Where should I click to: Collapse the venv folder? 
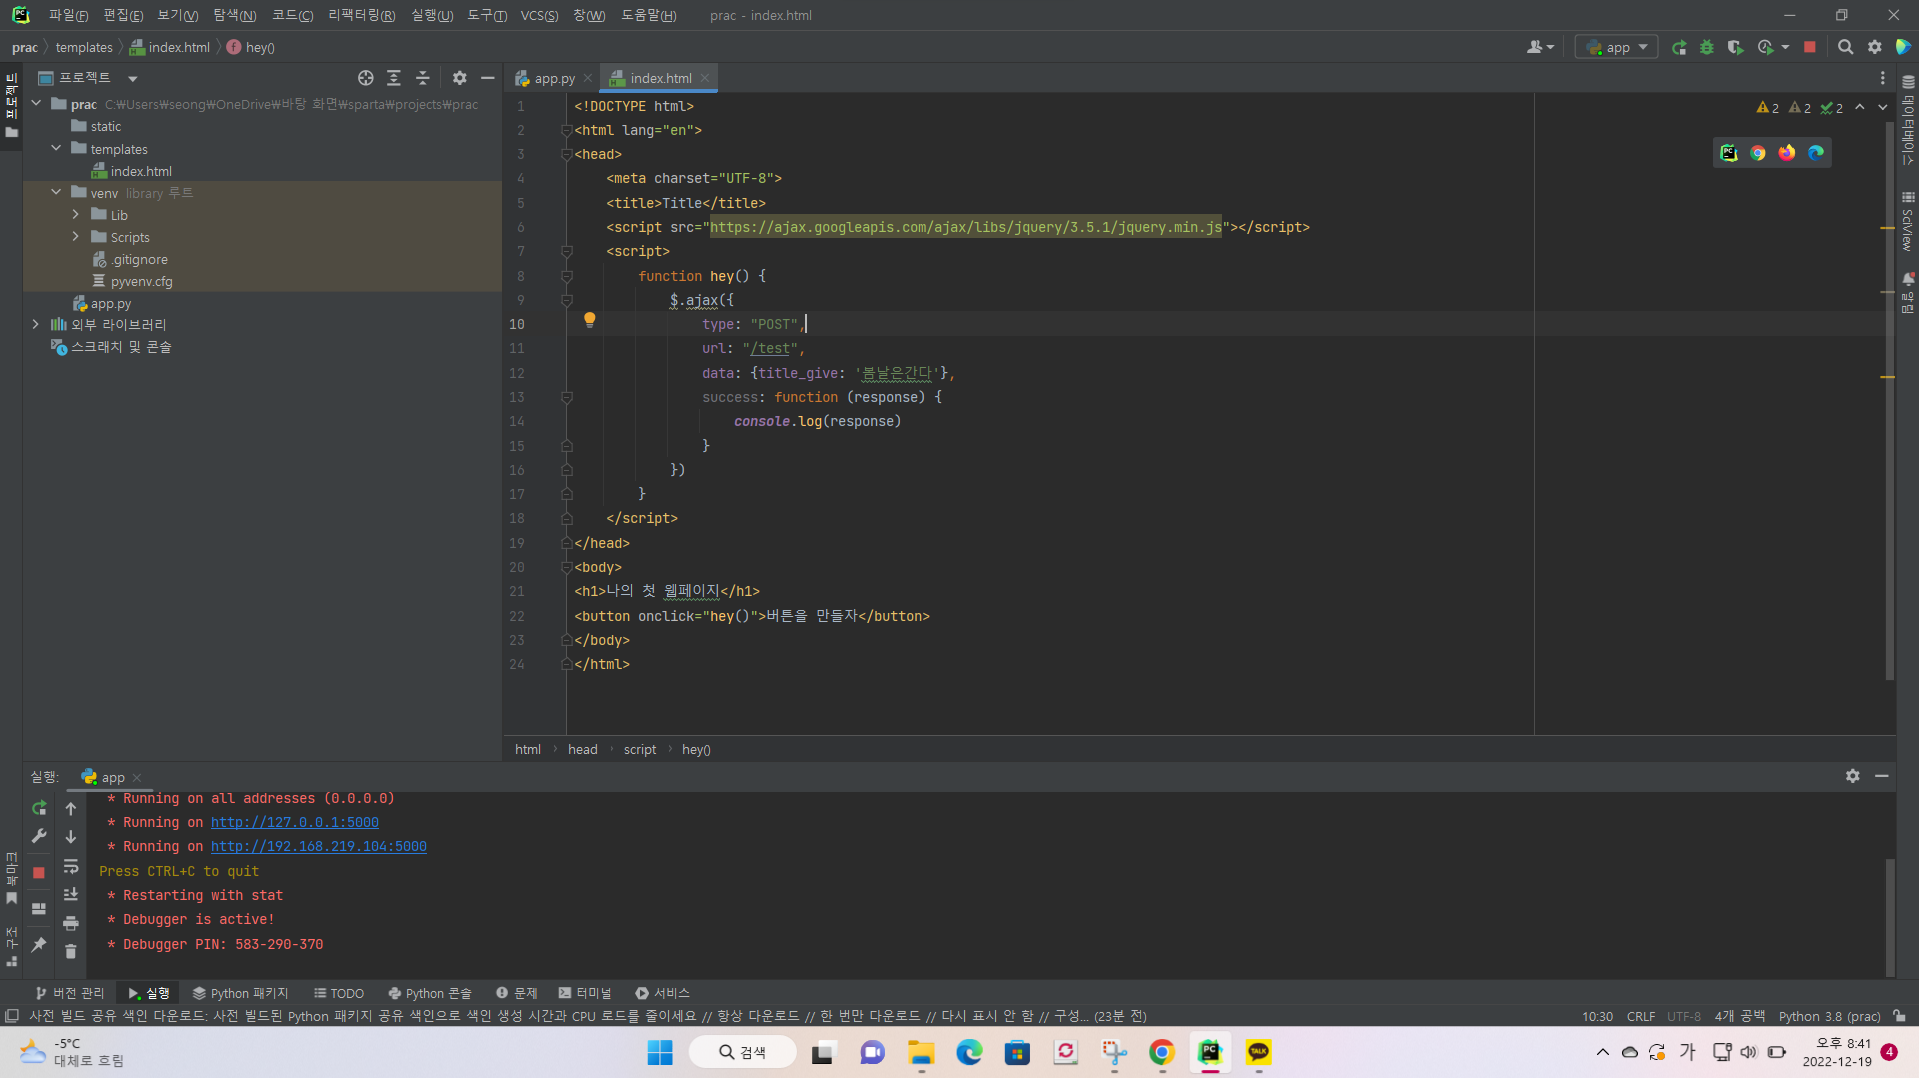coord(56,192)
